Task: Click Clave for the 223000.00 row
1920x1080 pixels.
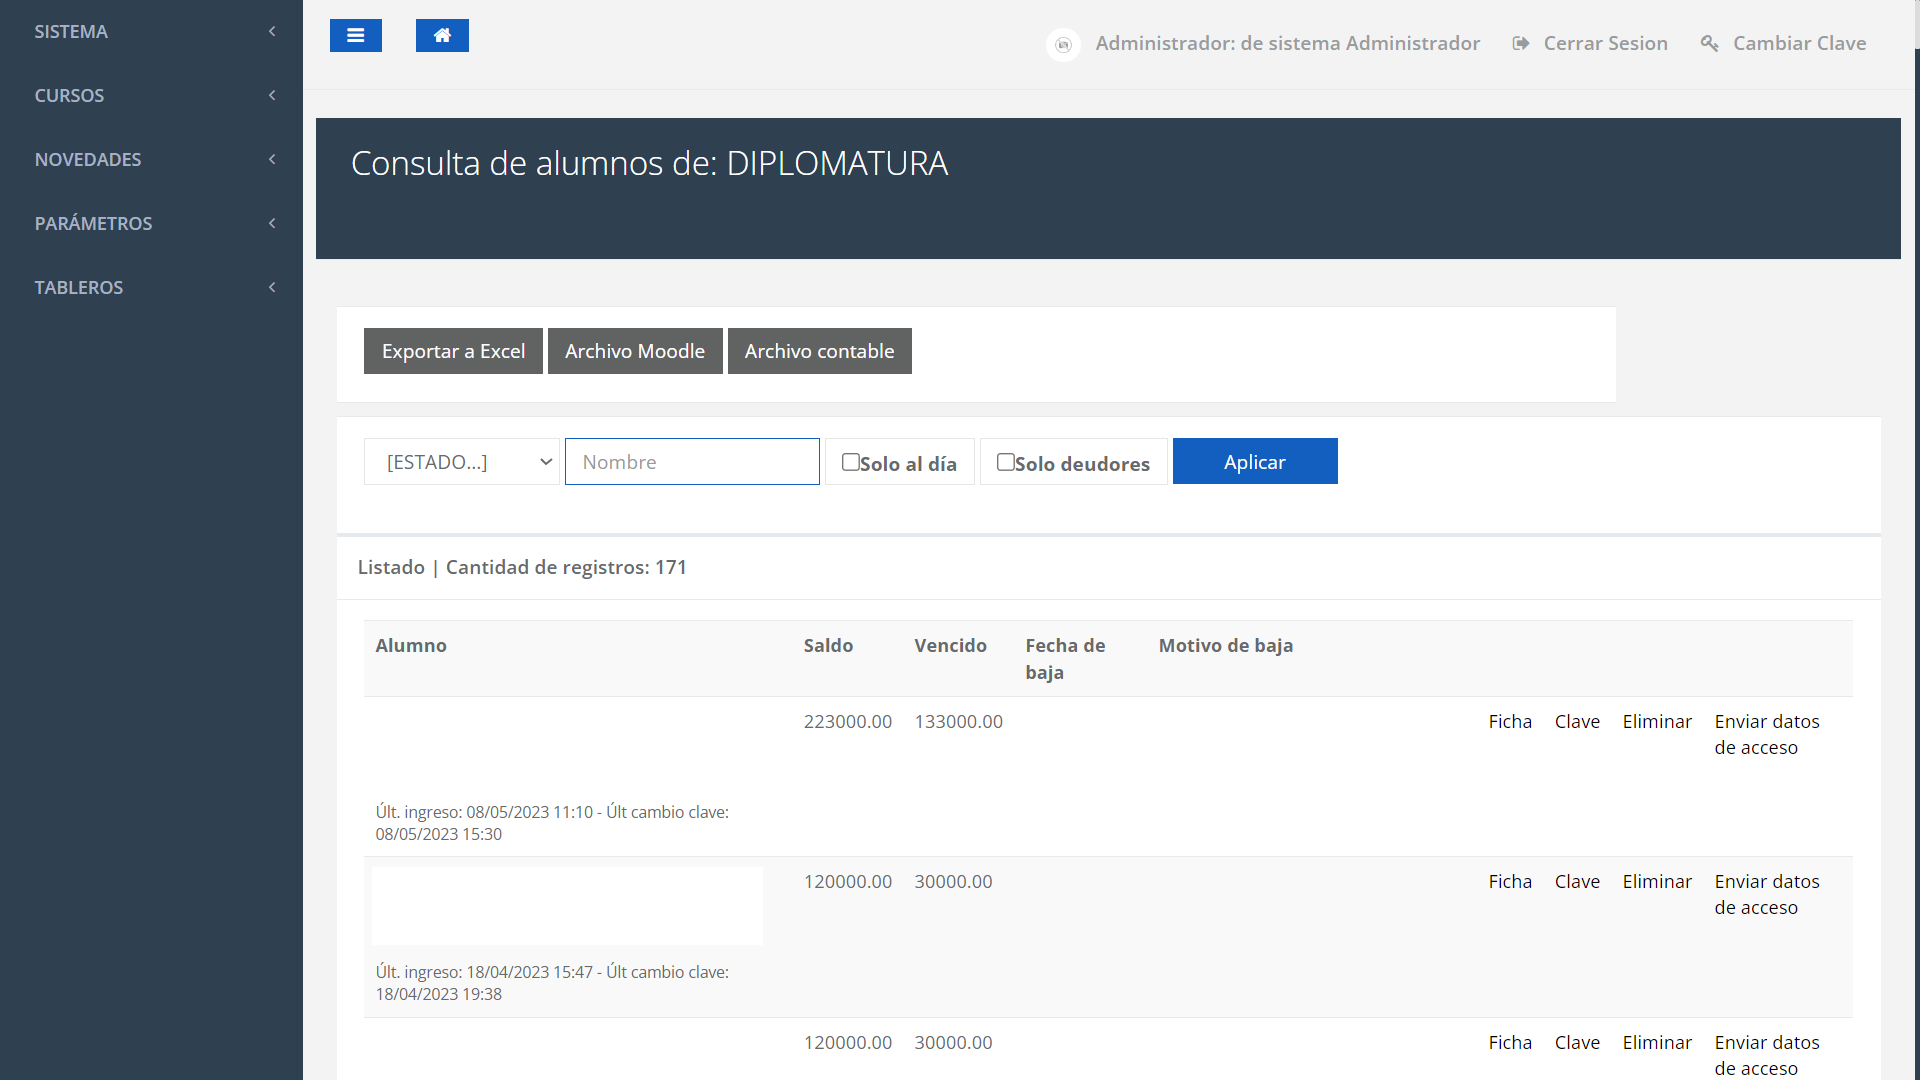Action: point(1577,722)
